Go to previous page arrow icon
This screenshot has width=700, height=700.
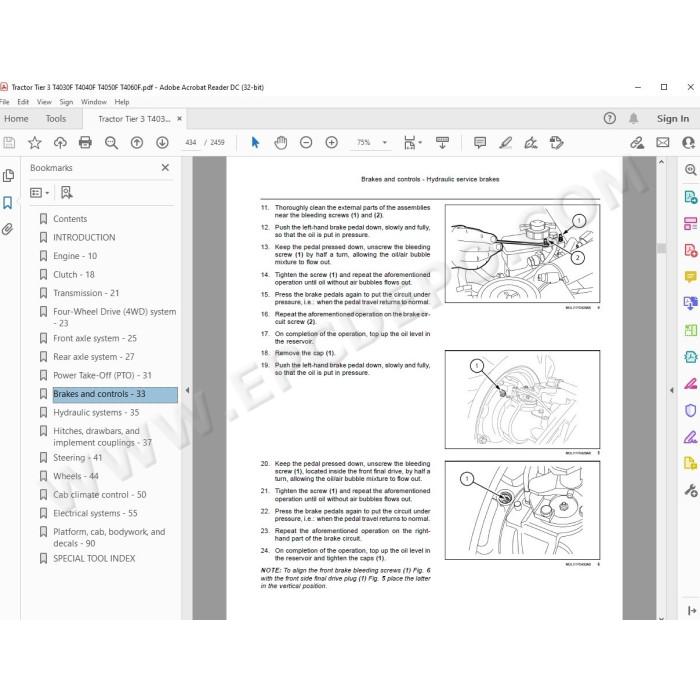[x=137, y=143]
